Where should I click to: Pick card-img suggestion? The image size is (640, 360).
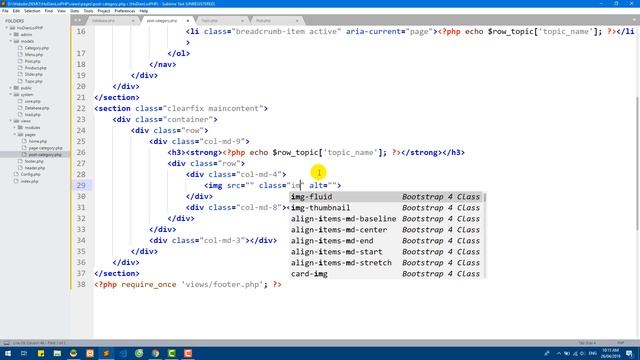pos(386,274)
